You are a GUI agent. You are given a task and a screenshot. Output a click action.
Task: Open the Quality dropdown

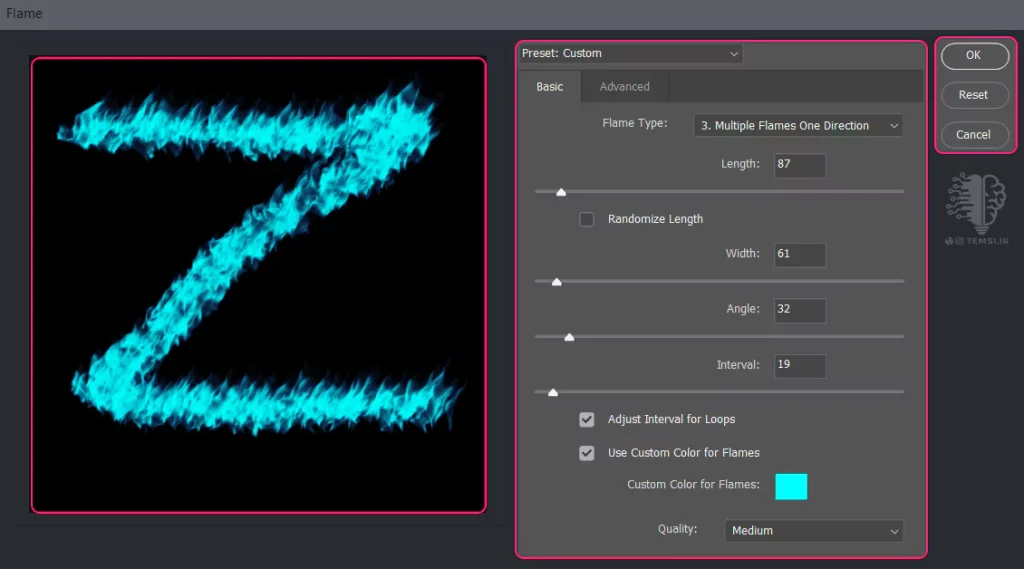pyautogui.click(x=814, y=530)
